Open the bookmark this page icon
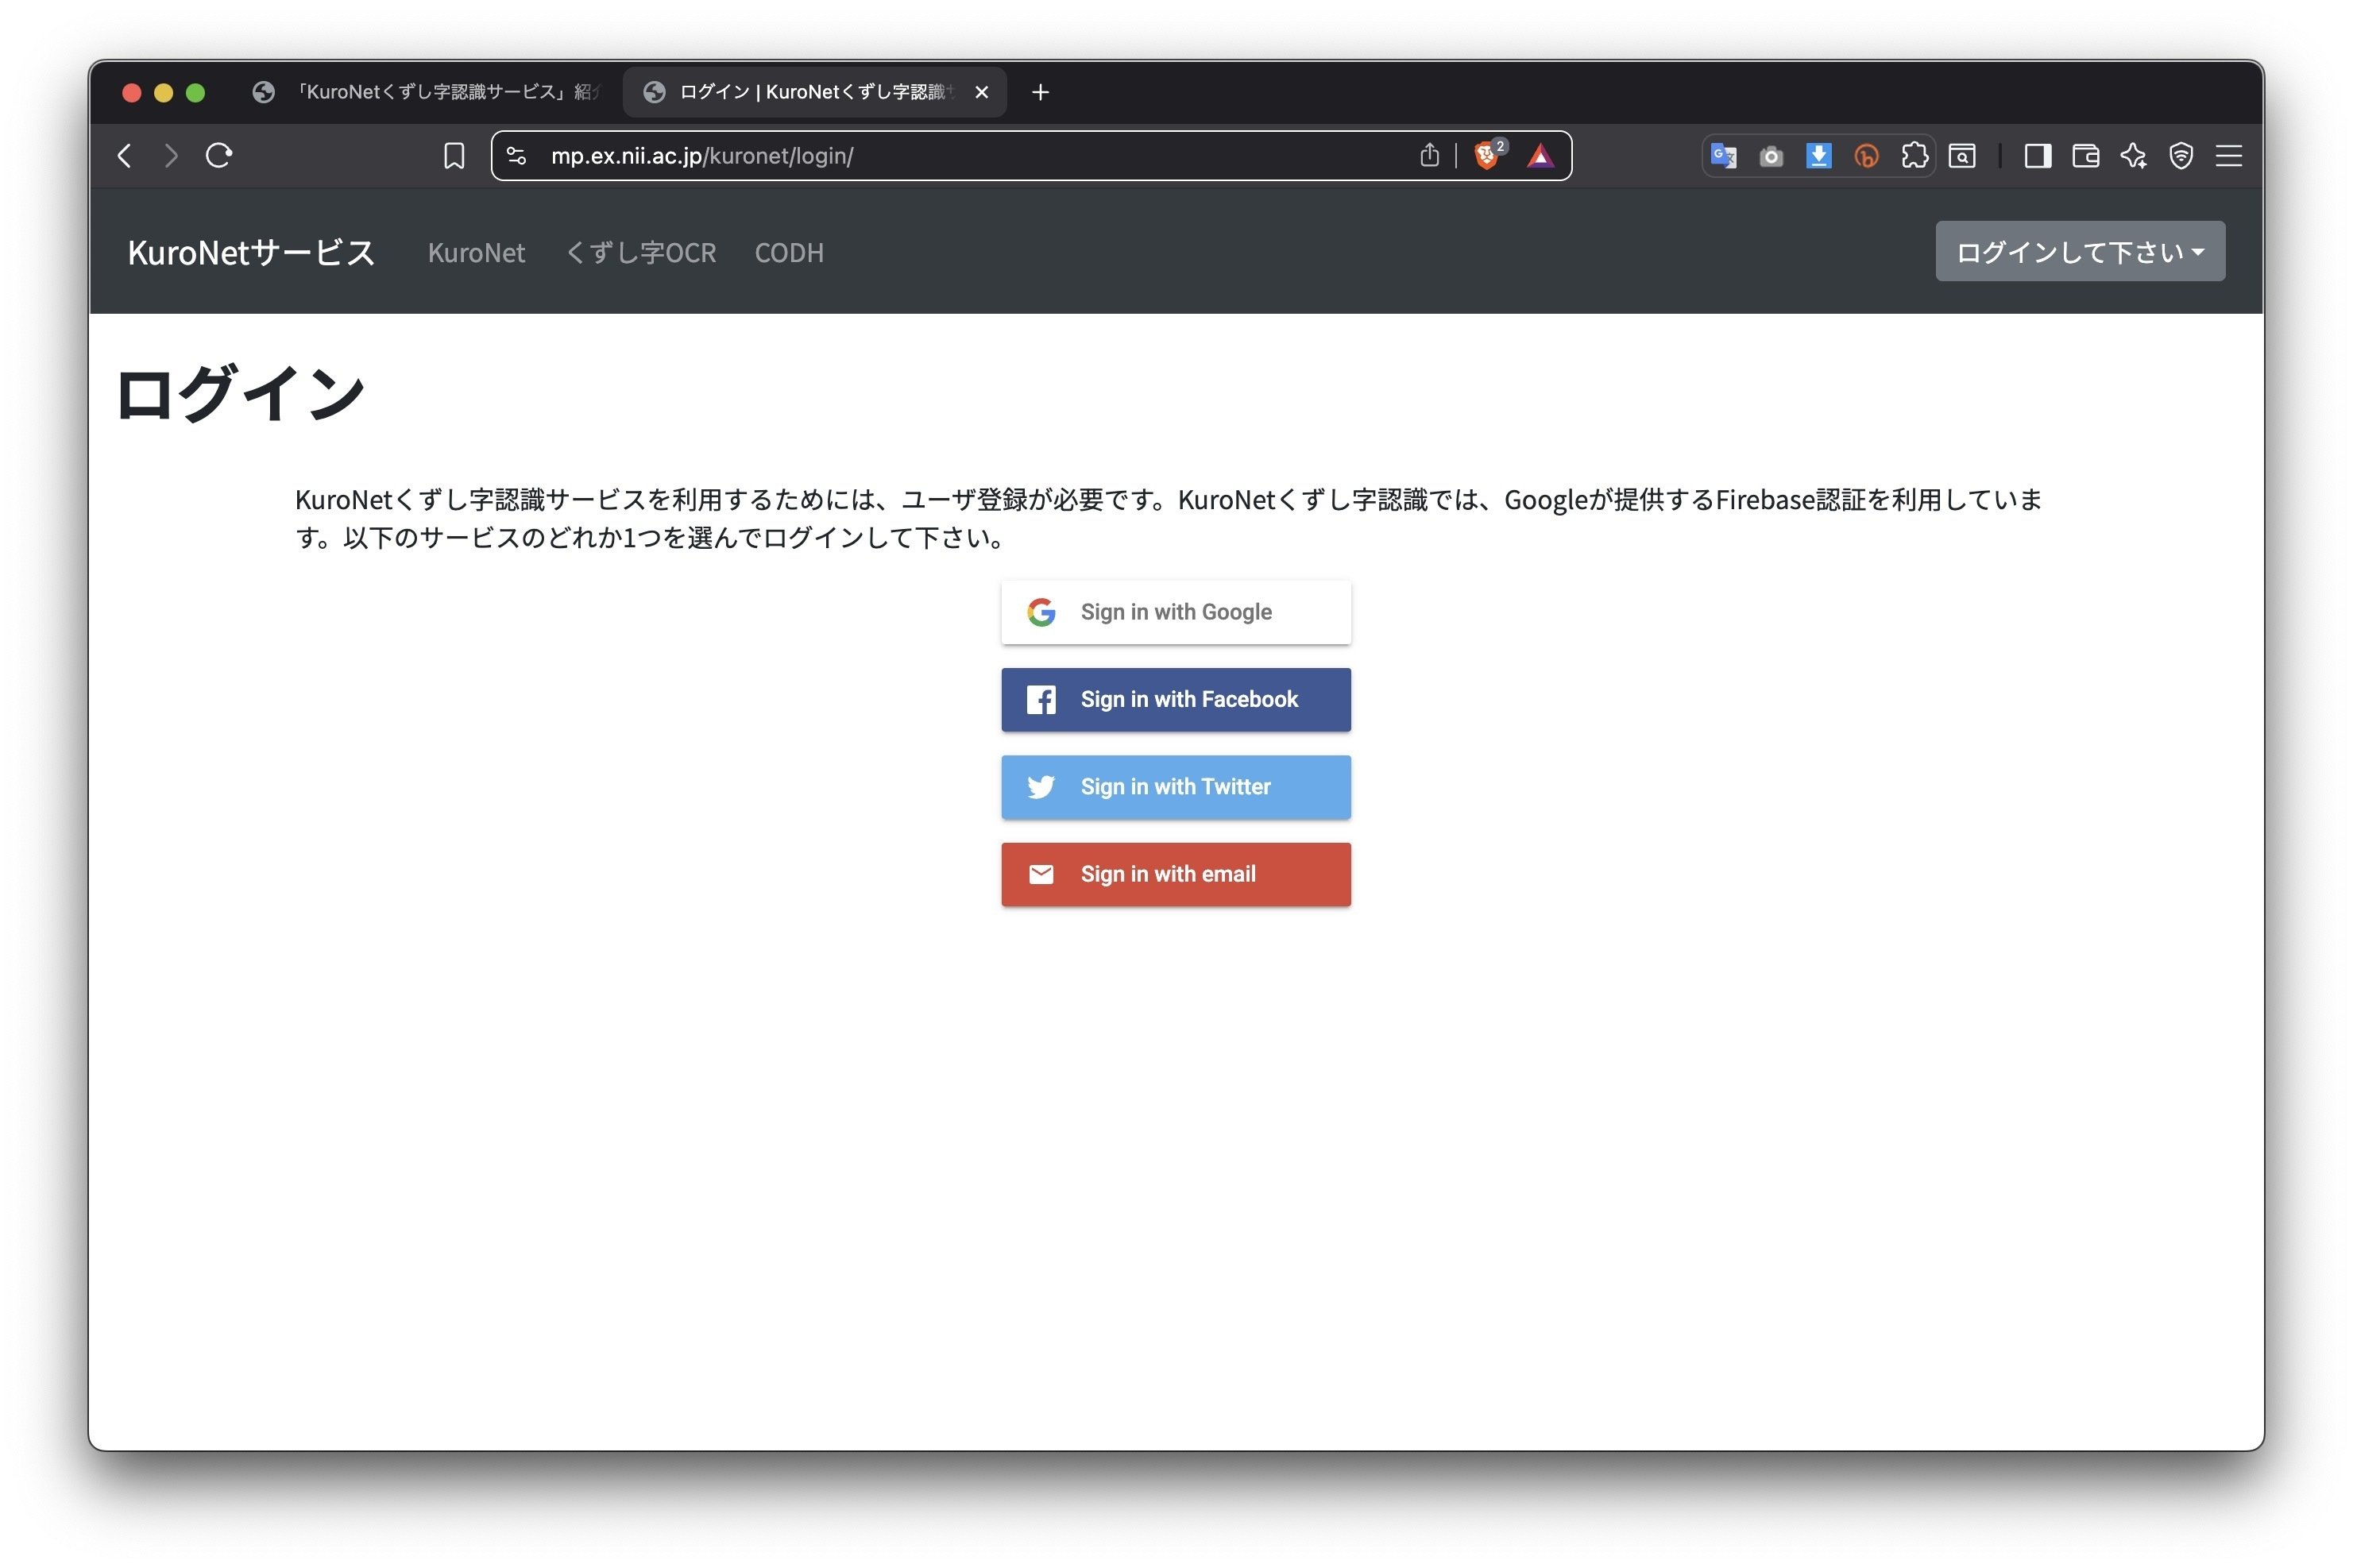This screenshot has width=2353, height=1568. 455,156
